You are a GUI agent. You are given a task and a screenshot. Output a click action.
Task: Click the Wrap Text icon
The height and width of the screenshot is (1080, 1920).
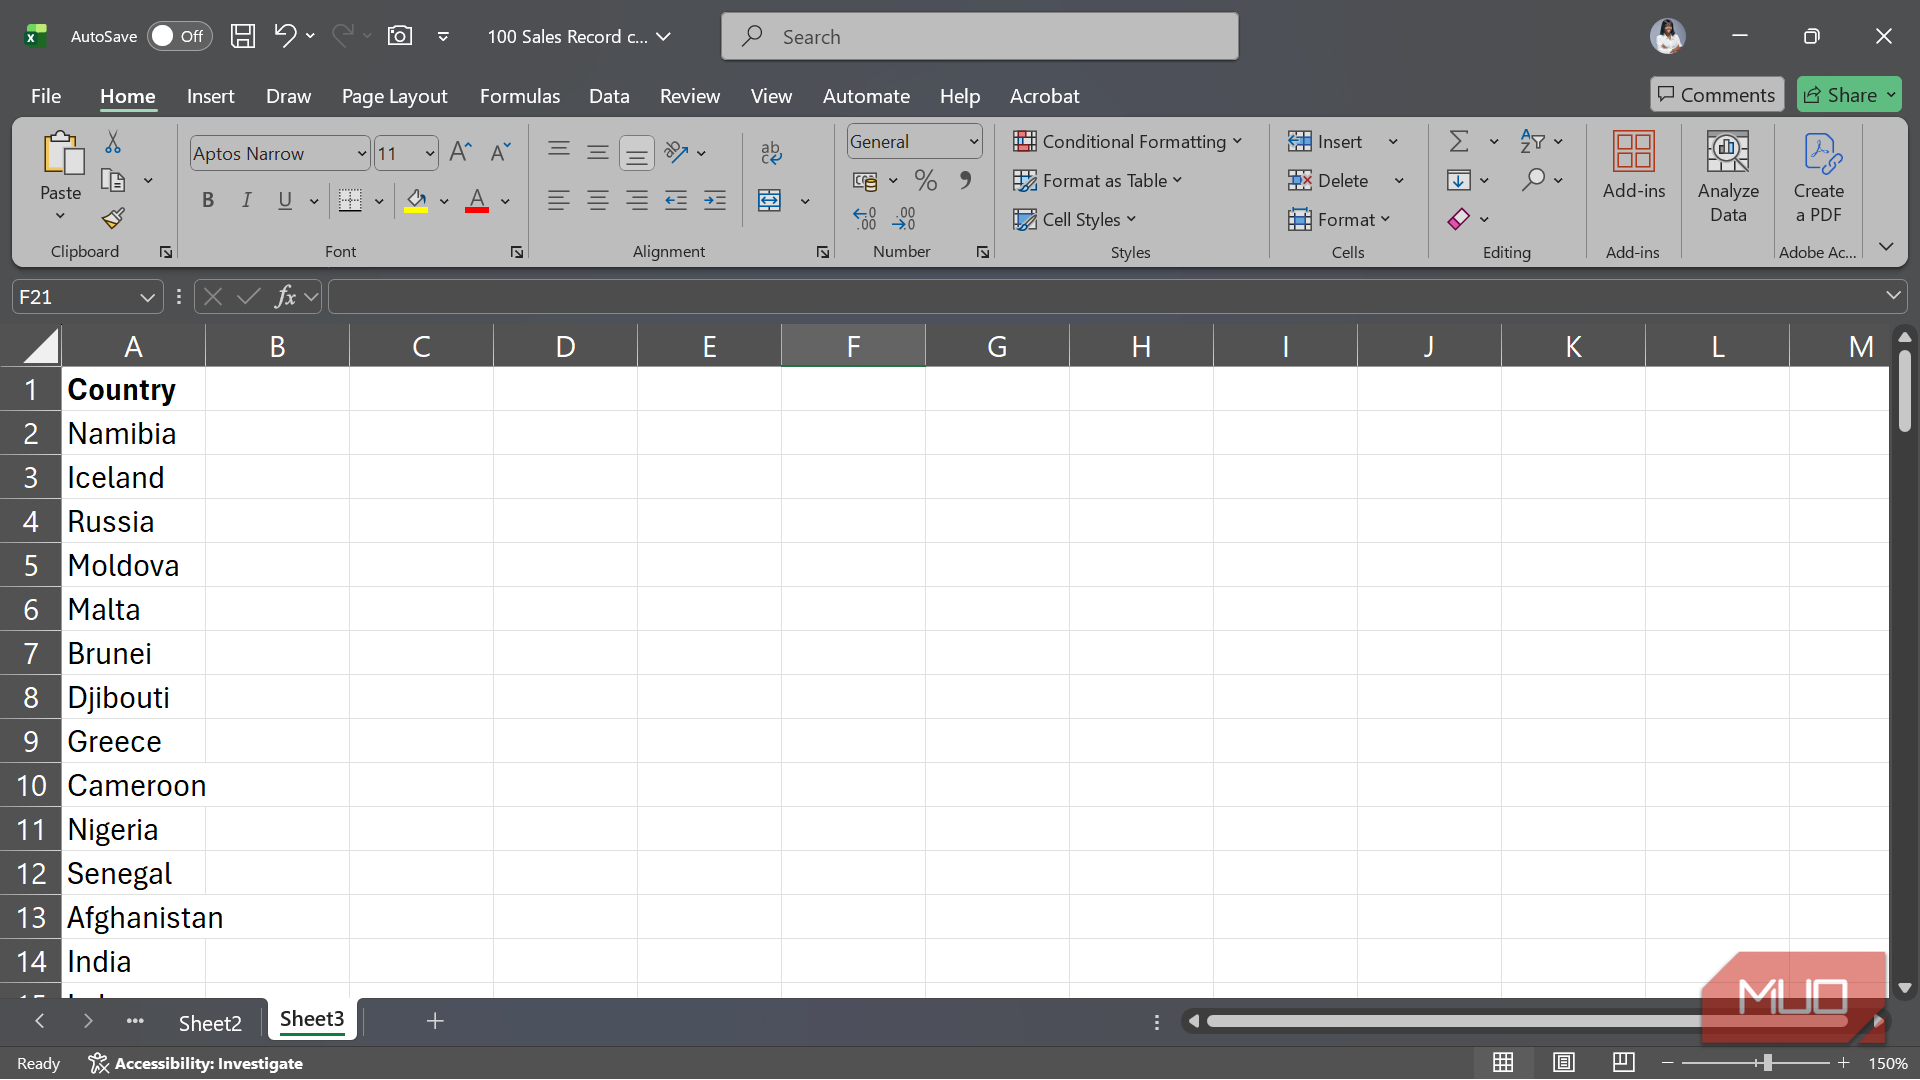(771, 153)
